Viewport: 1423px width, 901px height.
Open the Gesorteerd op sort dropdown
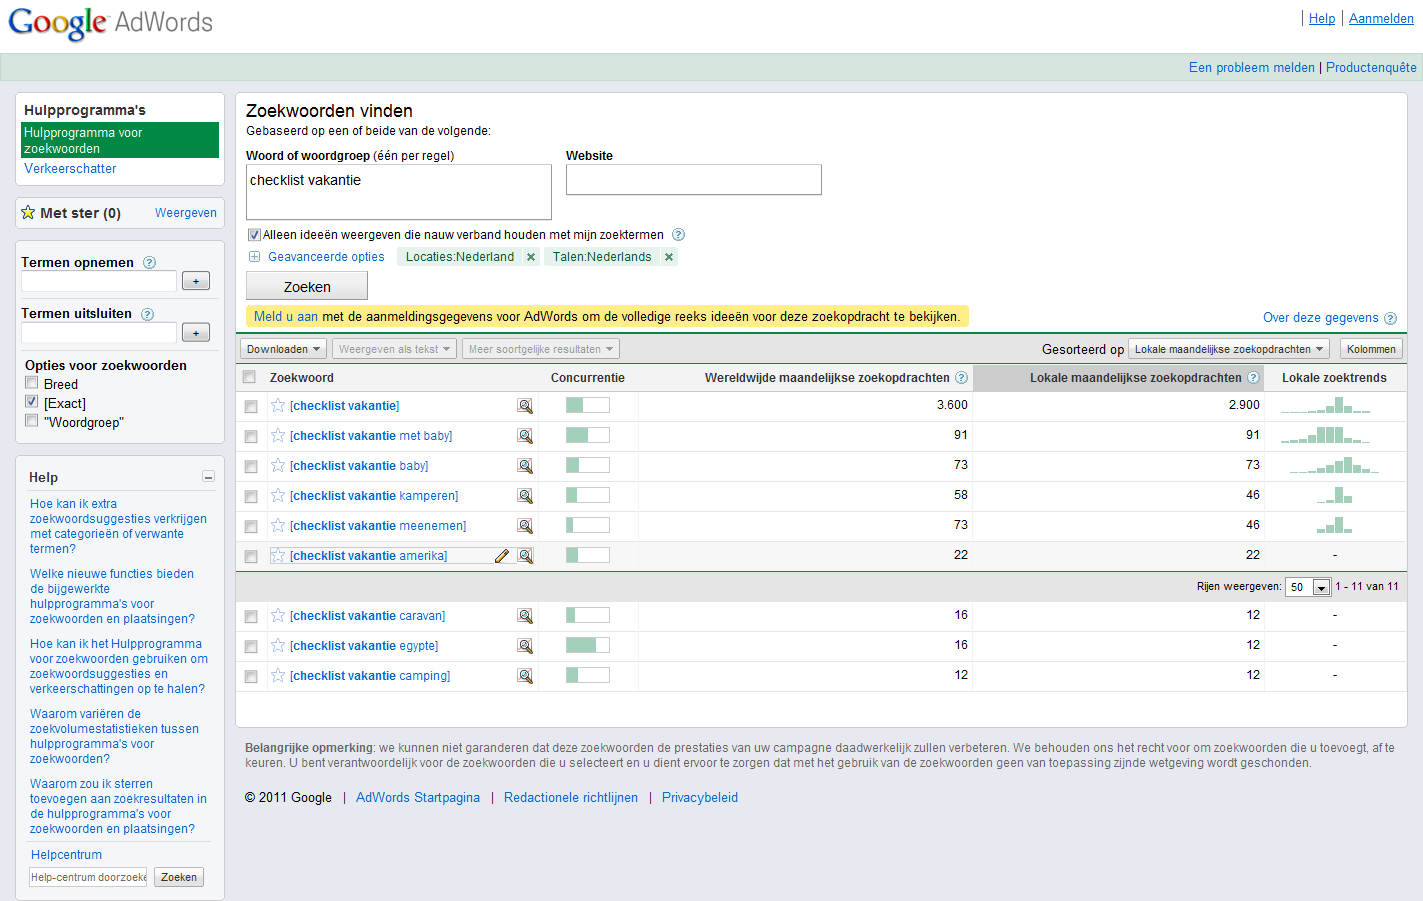(x=1229, y=349)
